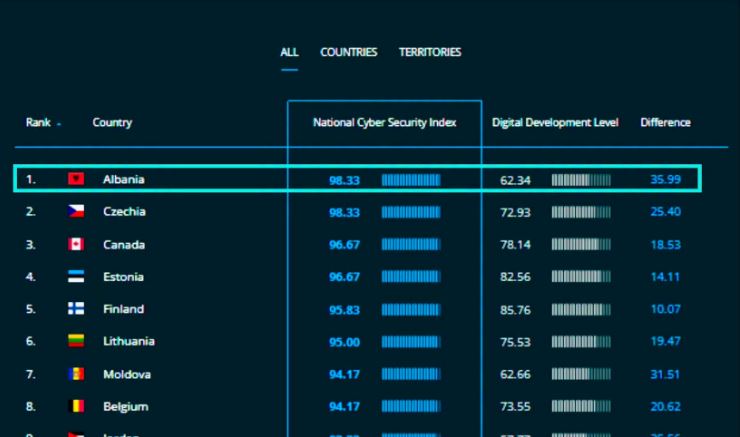The width and height of the screenshot is (740, 437).
Task: Click the Czechia flag icon
Action: [x=76, y=211]
